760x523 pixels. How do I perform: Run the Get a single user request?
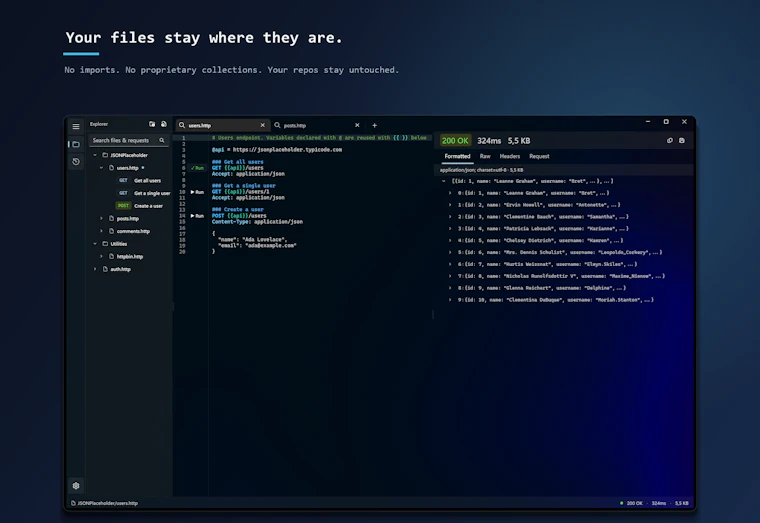click(x=197, y=192)
